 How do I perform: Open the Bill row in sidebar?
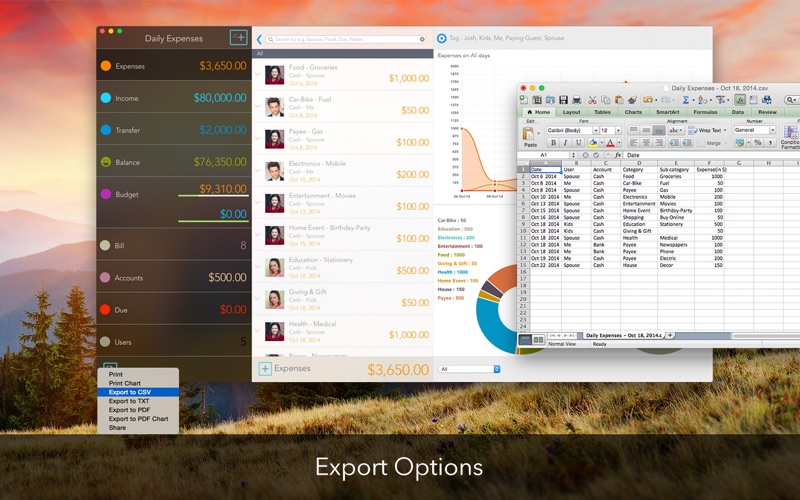[x=173, y=245]
